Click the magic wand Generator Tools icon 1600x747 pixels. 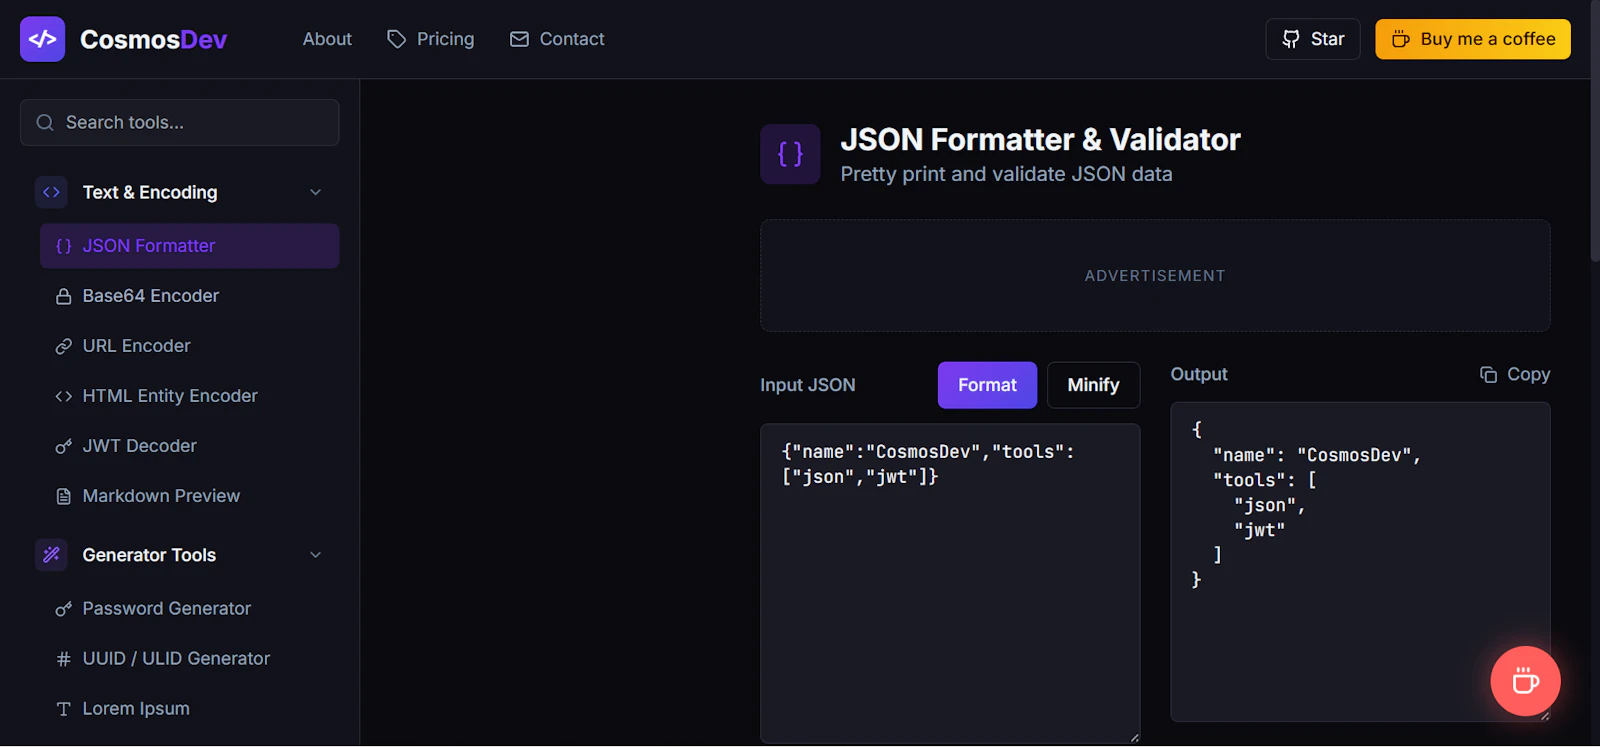point(51,555)
